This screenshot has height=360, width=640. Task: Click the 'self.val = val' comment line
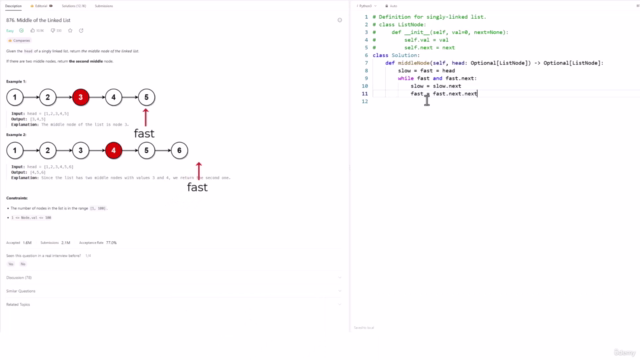[426, 40]
